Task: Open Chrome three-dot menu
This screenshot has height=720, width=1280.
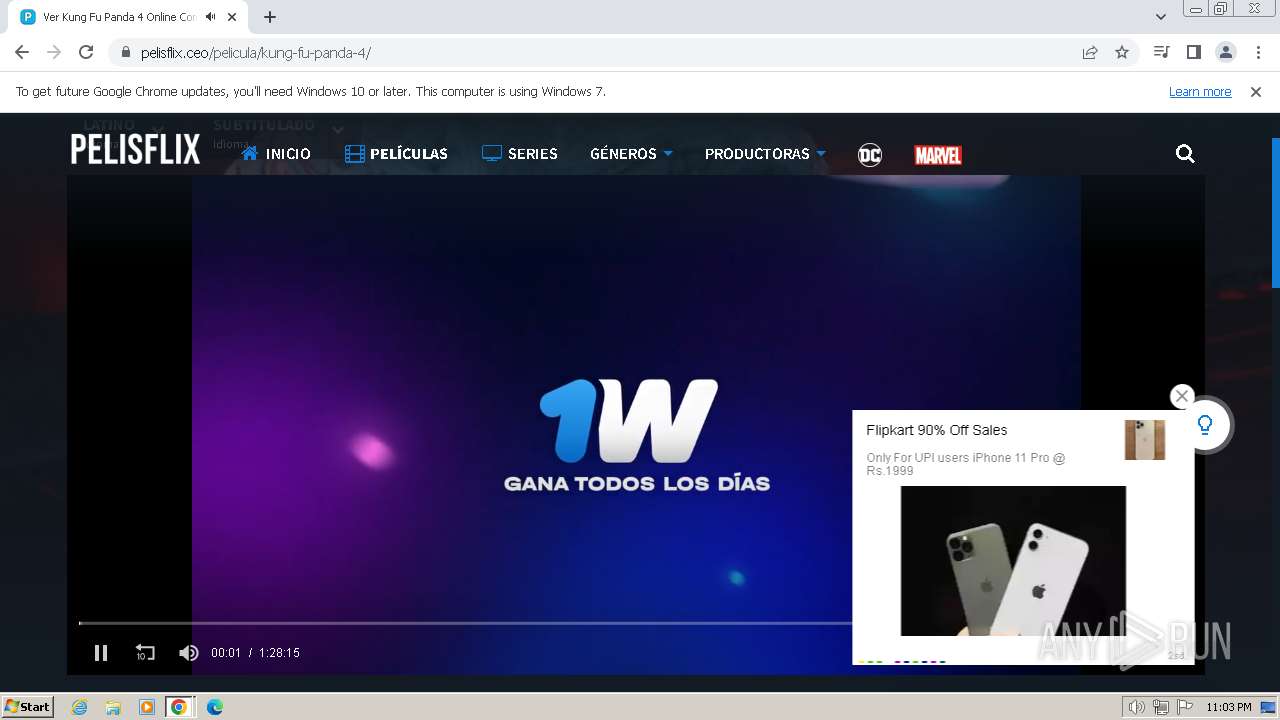Action: tap(1258, 53)
